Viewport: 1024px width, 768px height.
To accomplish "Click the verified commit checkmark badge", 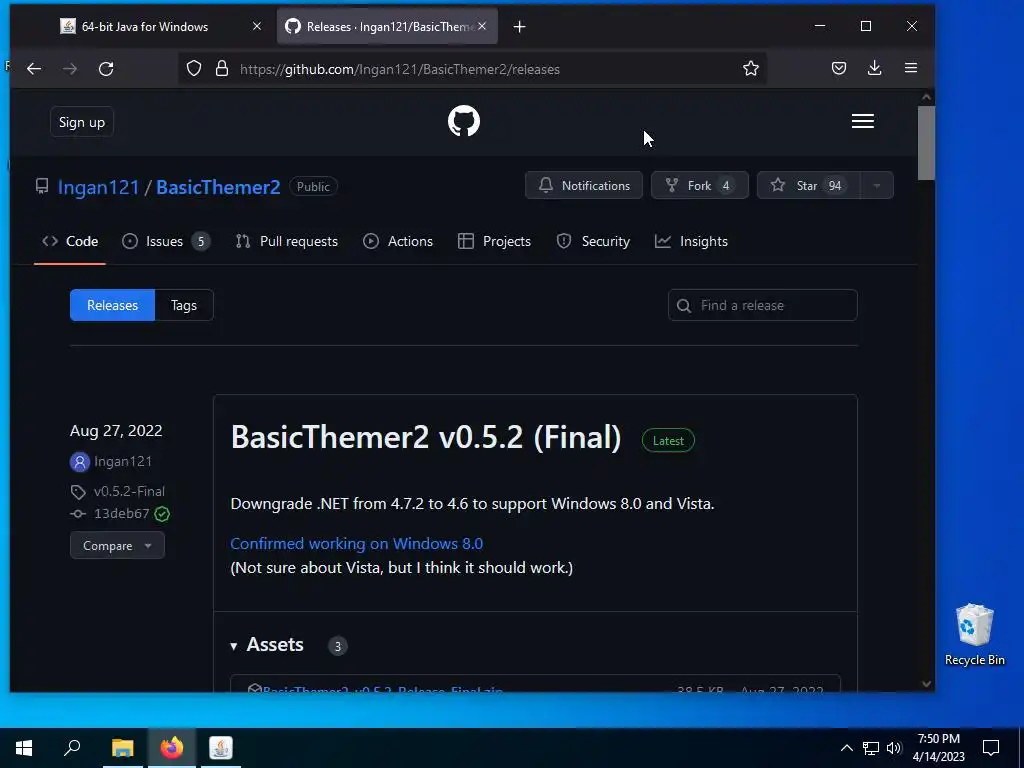I will (162, 514).
